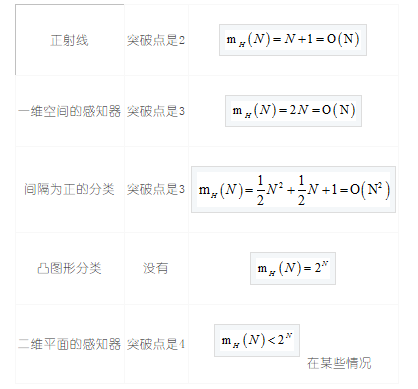Click the 间隔为正的分类 cell
The image size is (418, 389).
69,189
